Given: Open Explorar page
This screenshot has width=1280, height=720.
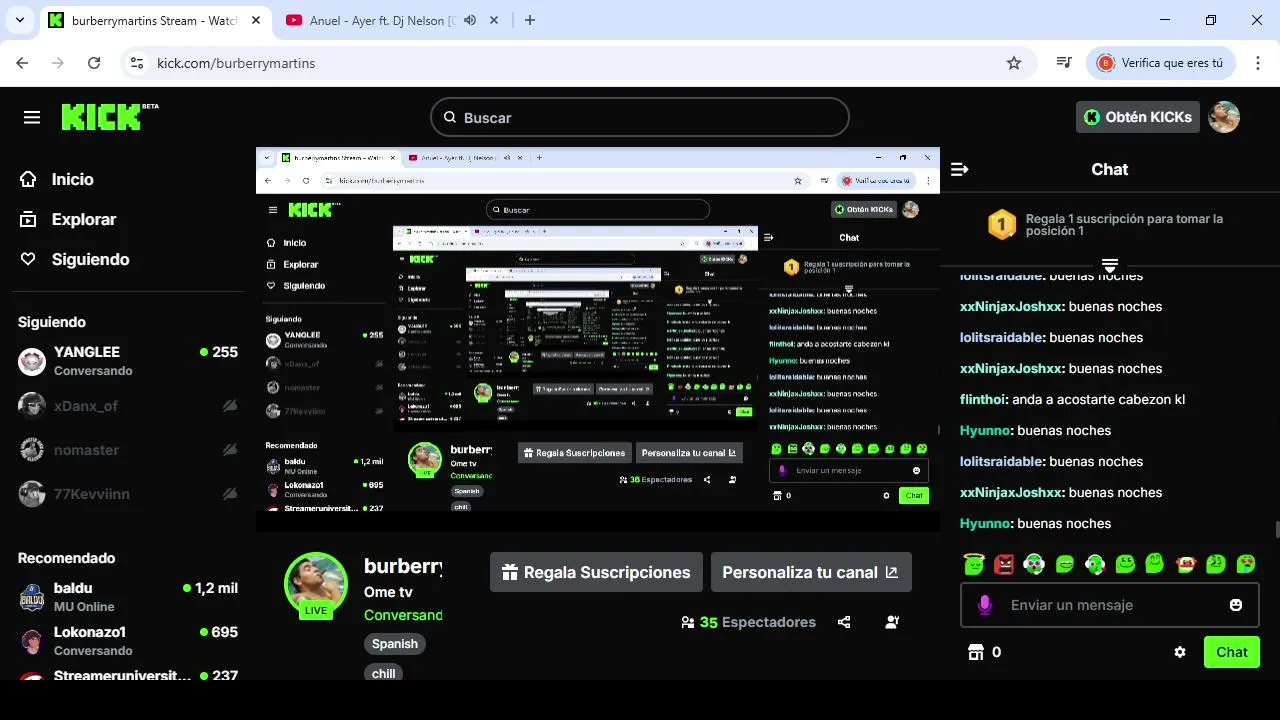Looking at the screenshot, I should point(68,219).
